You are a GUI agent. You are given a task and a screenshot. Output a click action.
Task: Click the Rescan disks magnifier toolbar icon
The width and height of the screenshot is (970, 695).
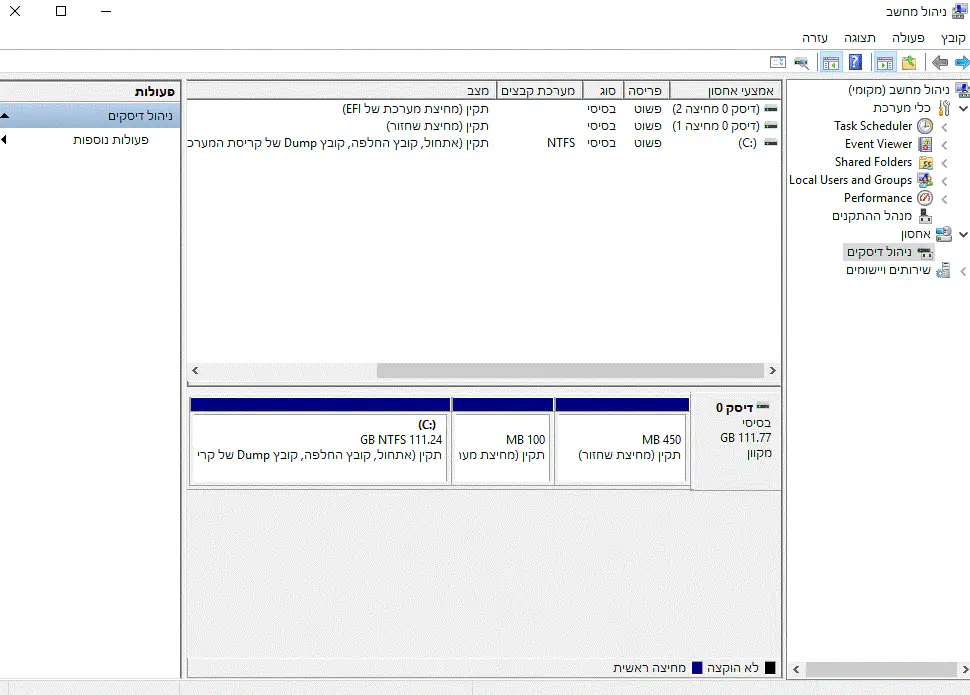point(801,63)
